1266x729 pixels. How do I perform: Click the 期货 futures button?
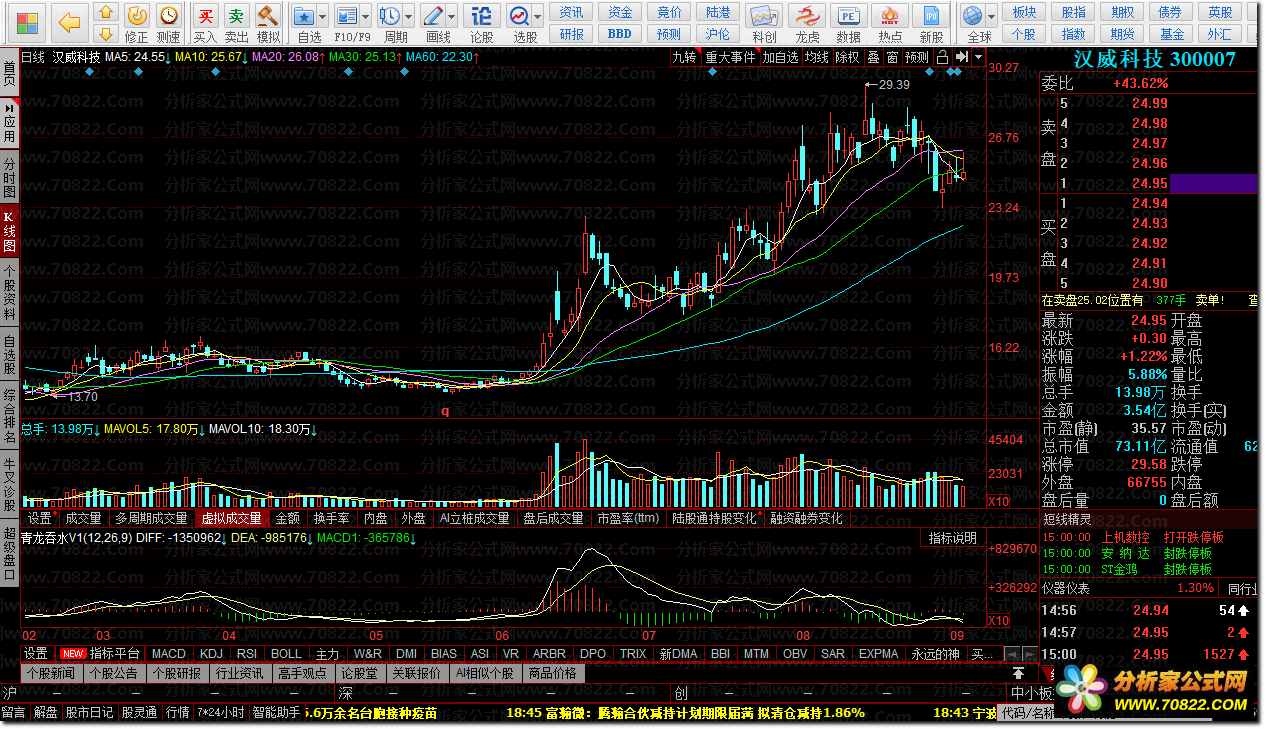pyautogui.click(x=1122, y=33)
